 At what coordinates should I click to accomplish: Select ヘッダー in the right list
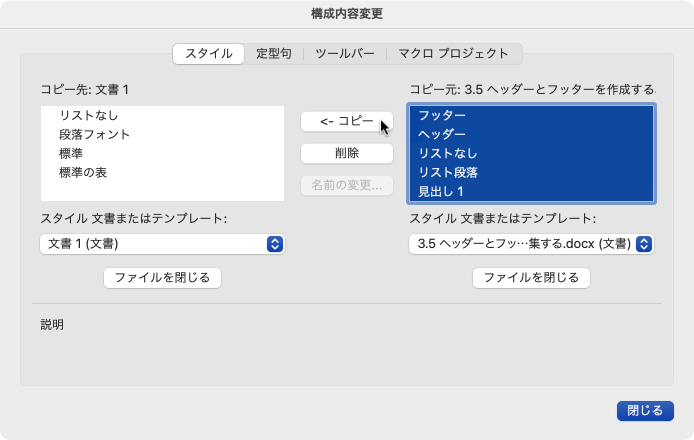pyautogui.click(x=442, y=134)
